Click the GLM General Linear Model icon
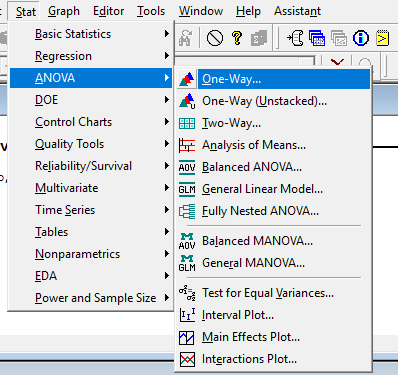Viewport: 398px width, 375px height. click(187, 189)
